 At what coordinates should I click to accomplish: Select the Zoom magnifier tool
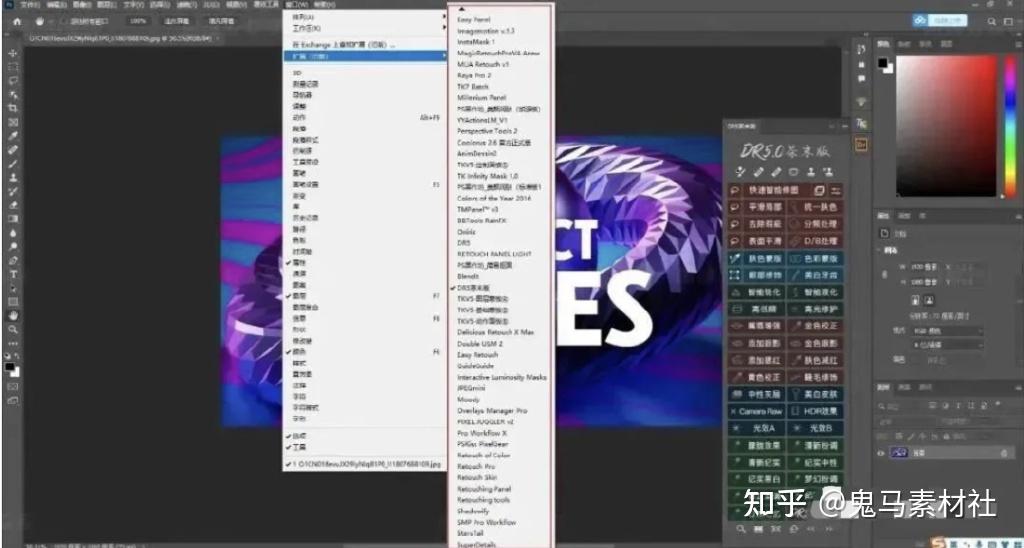(12, 329)
